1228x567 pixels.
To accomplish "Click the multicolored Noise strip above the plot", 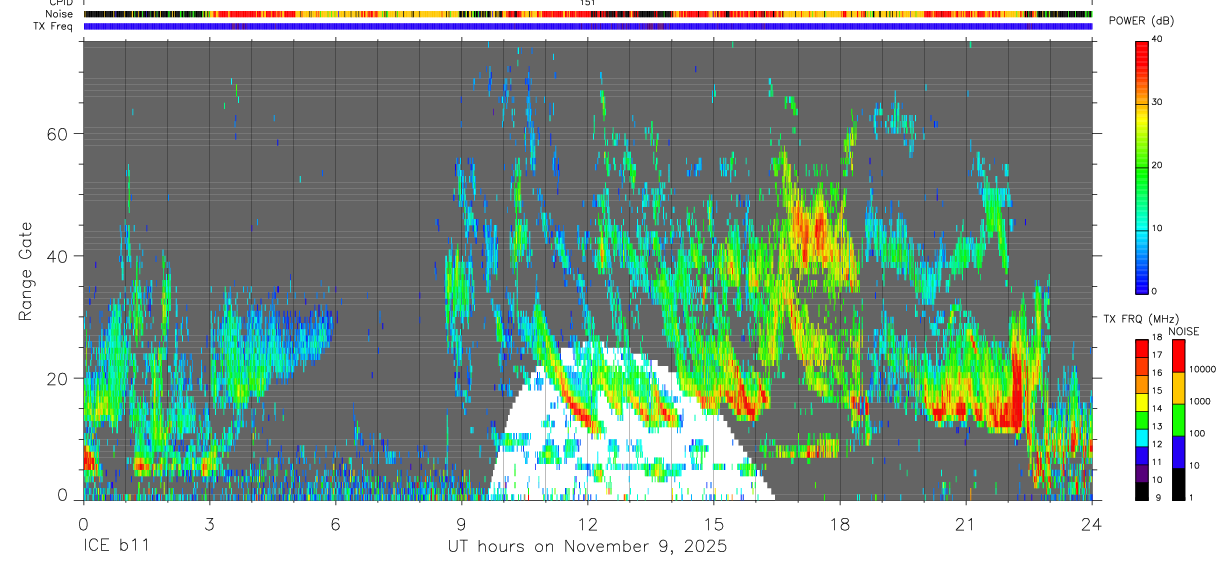I will (x=587, y=14).
